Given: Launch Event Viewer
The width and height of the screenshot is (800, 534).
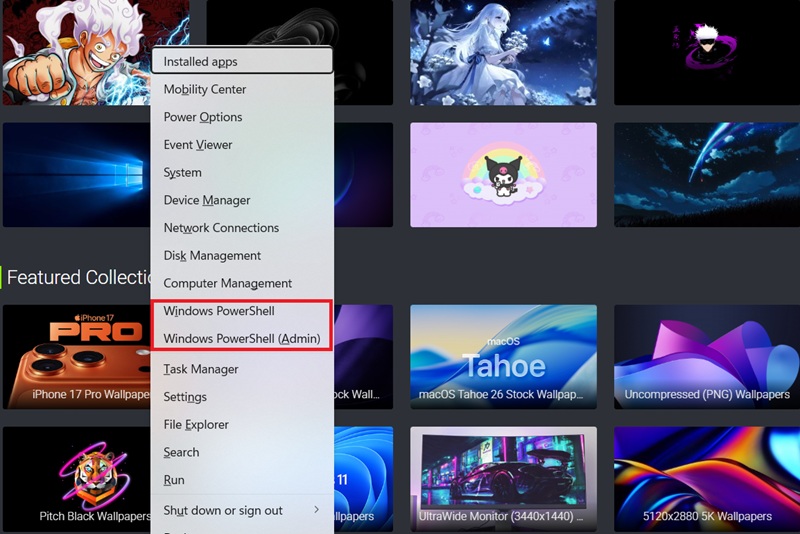Looking at the screenshot, I should (198, 145).
